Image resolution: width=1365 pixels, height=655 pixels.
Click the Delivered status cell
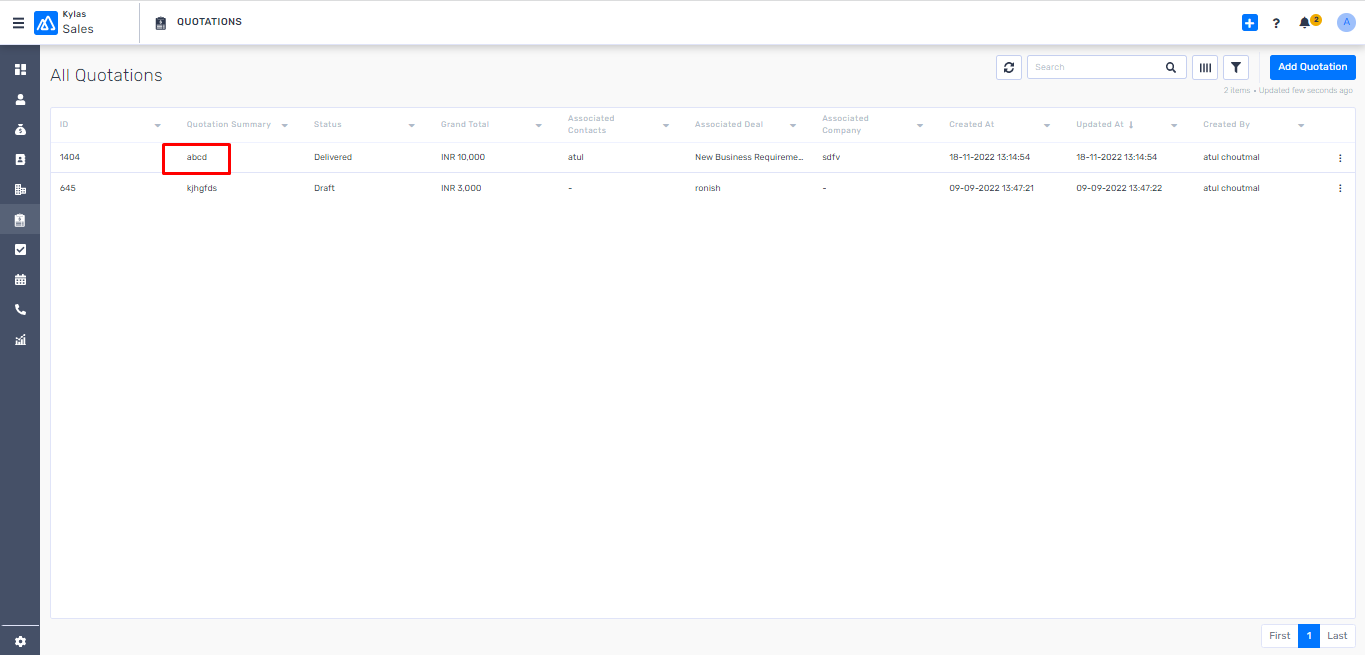[x=333, y=158]
